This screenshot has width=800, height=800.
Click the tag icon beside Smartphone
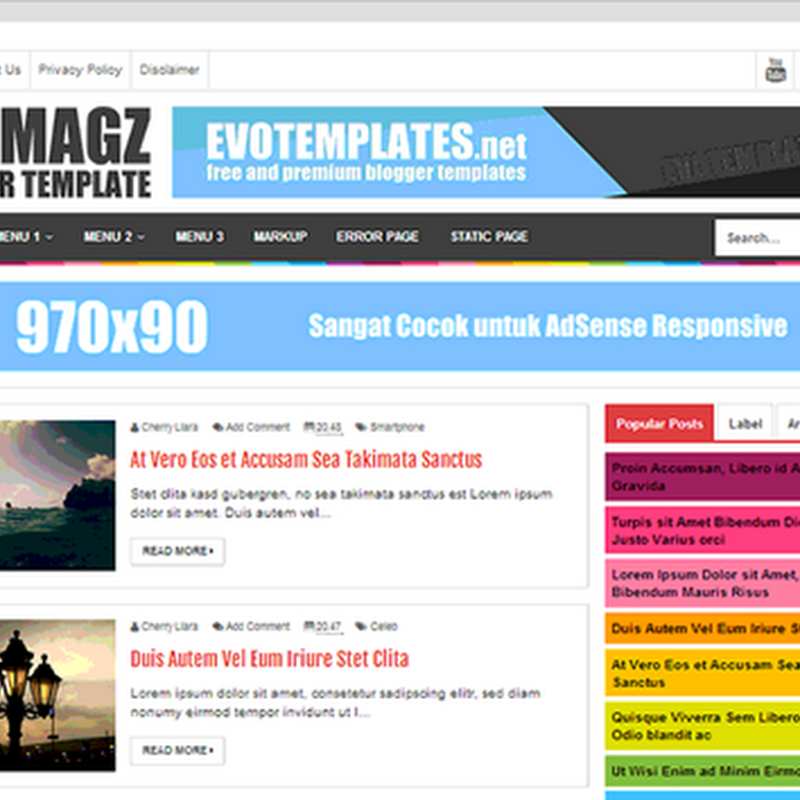pos(361,427)
